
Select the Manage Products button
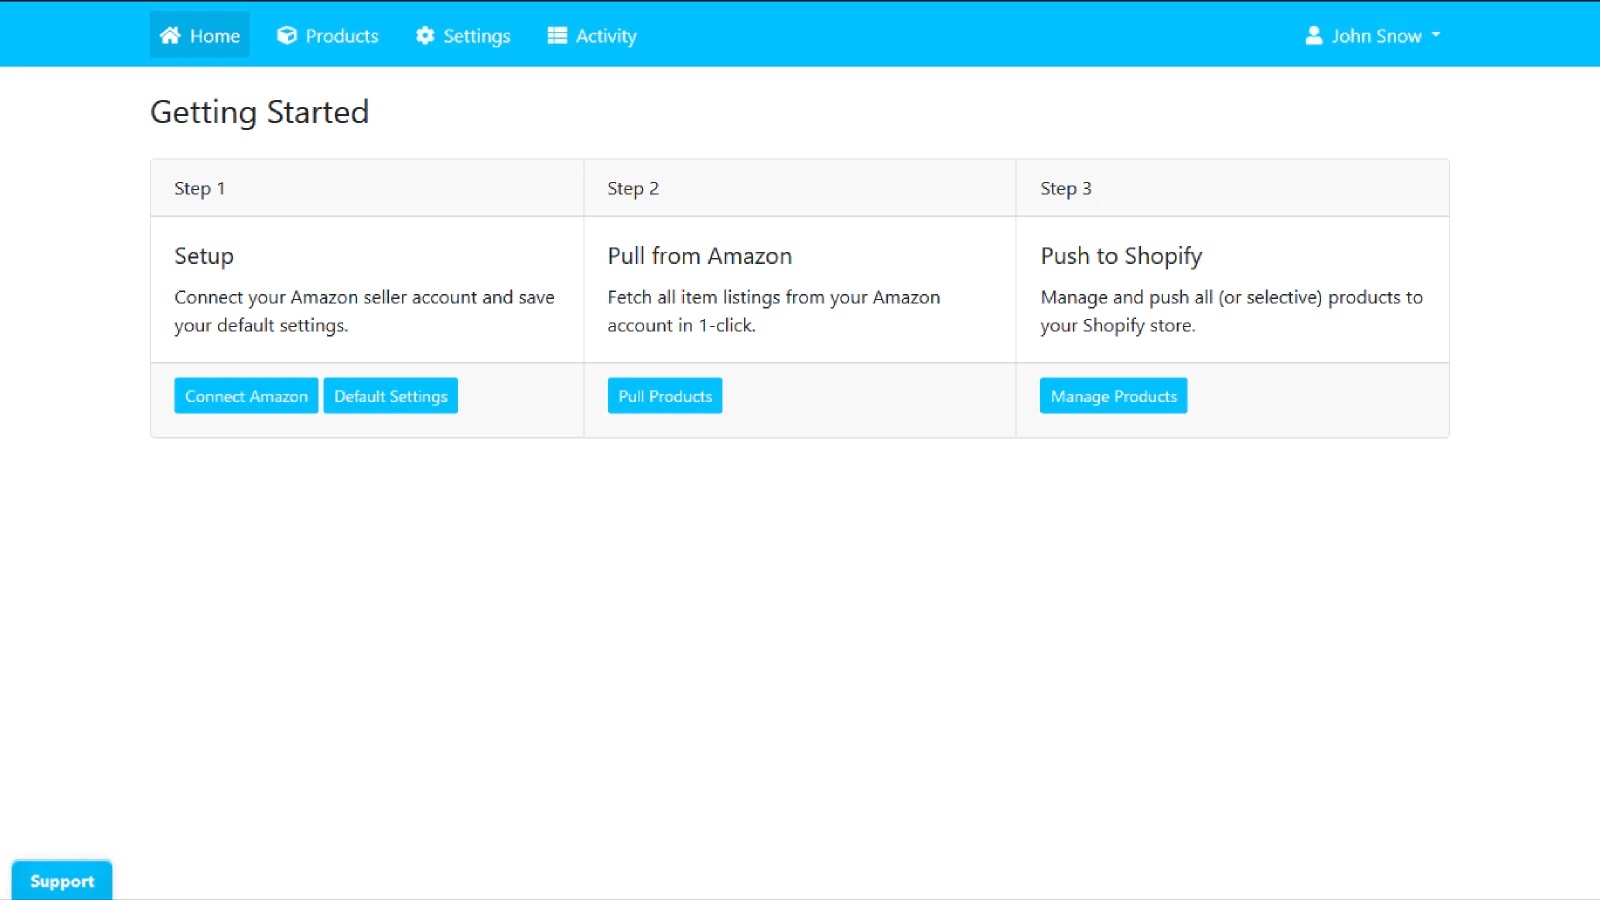[x=1113, y=396]
